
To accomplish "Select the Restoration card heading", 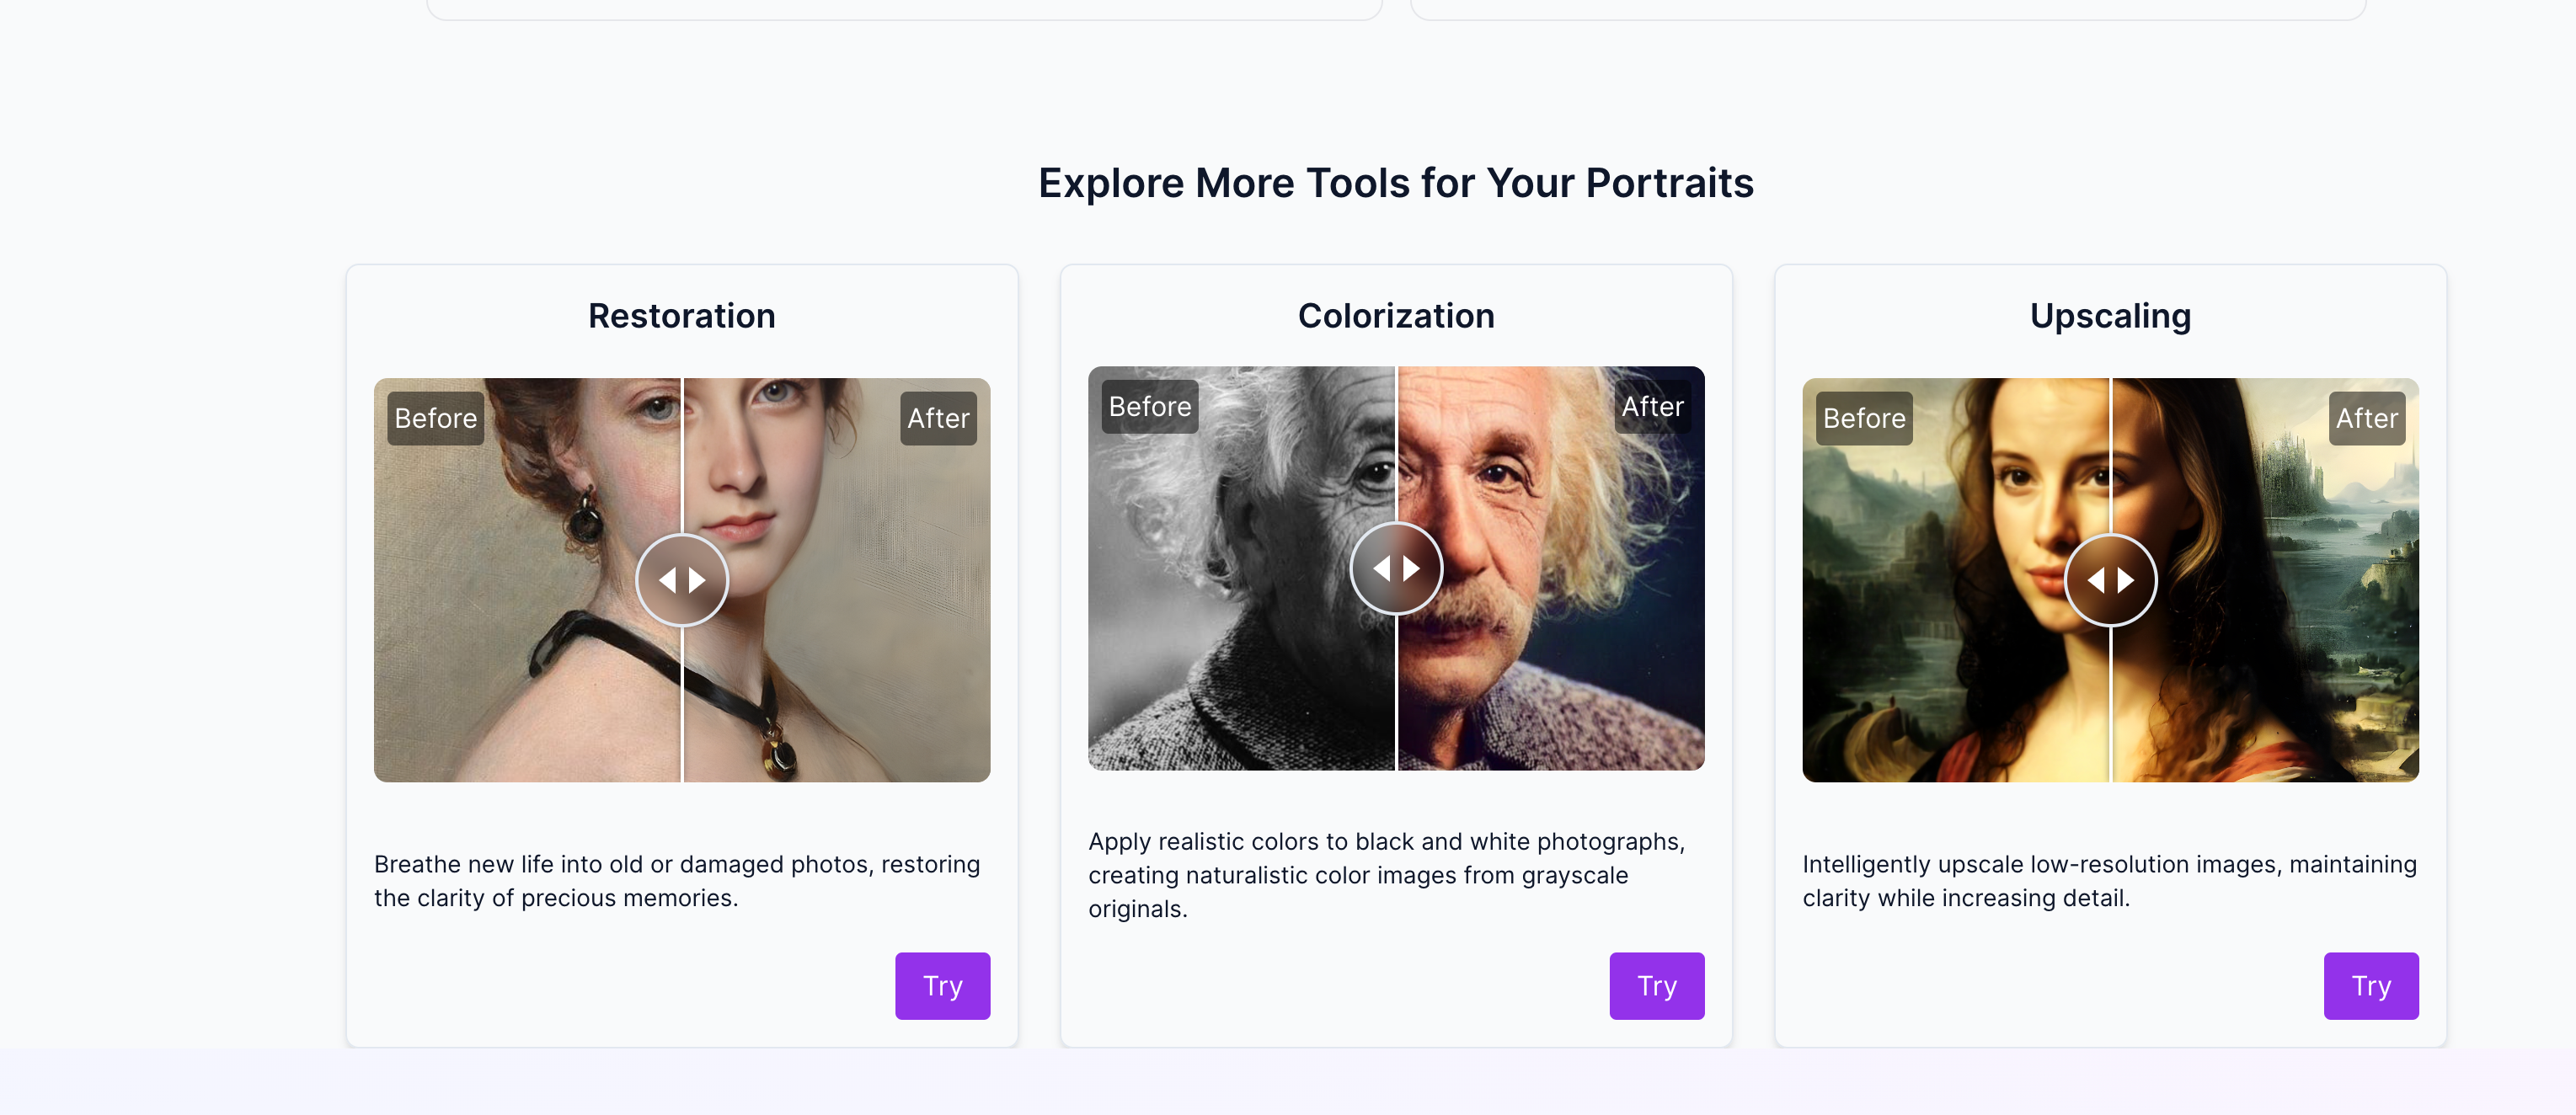I will tap(681, 316).
